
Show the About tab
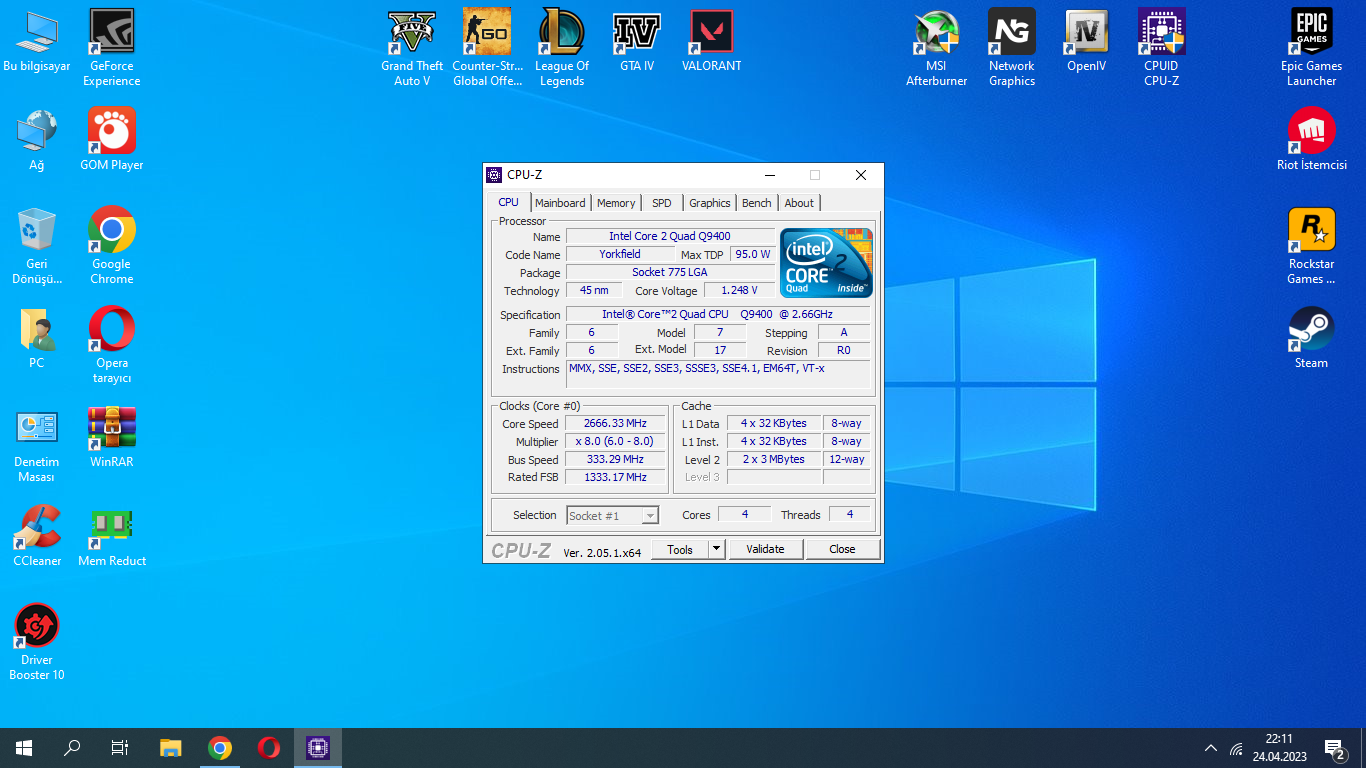[799, 203]
